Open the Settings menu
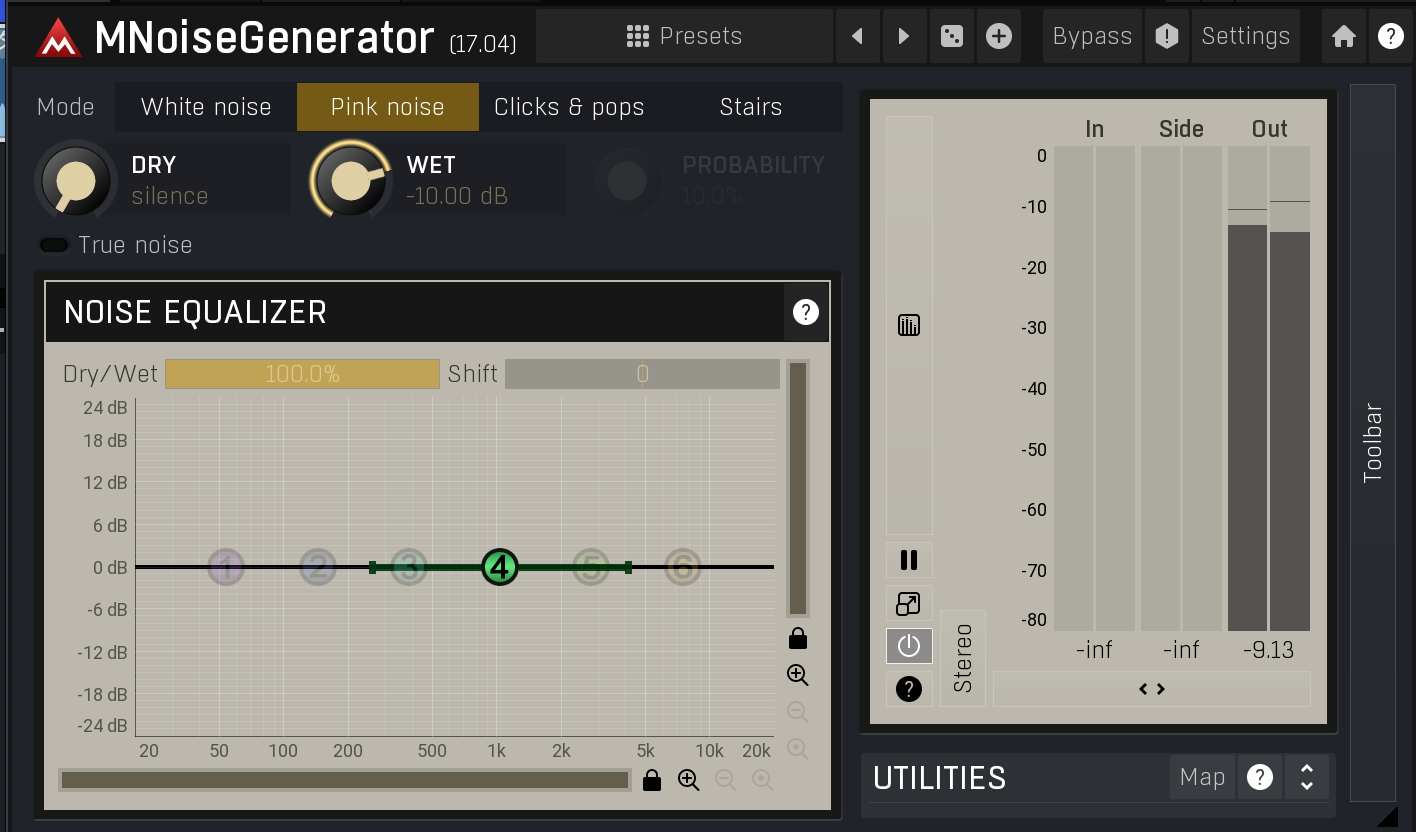The image size is (1416, 832). click(1246, 36)
